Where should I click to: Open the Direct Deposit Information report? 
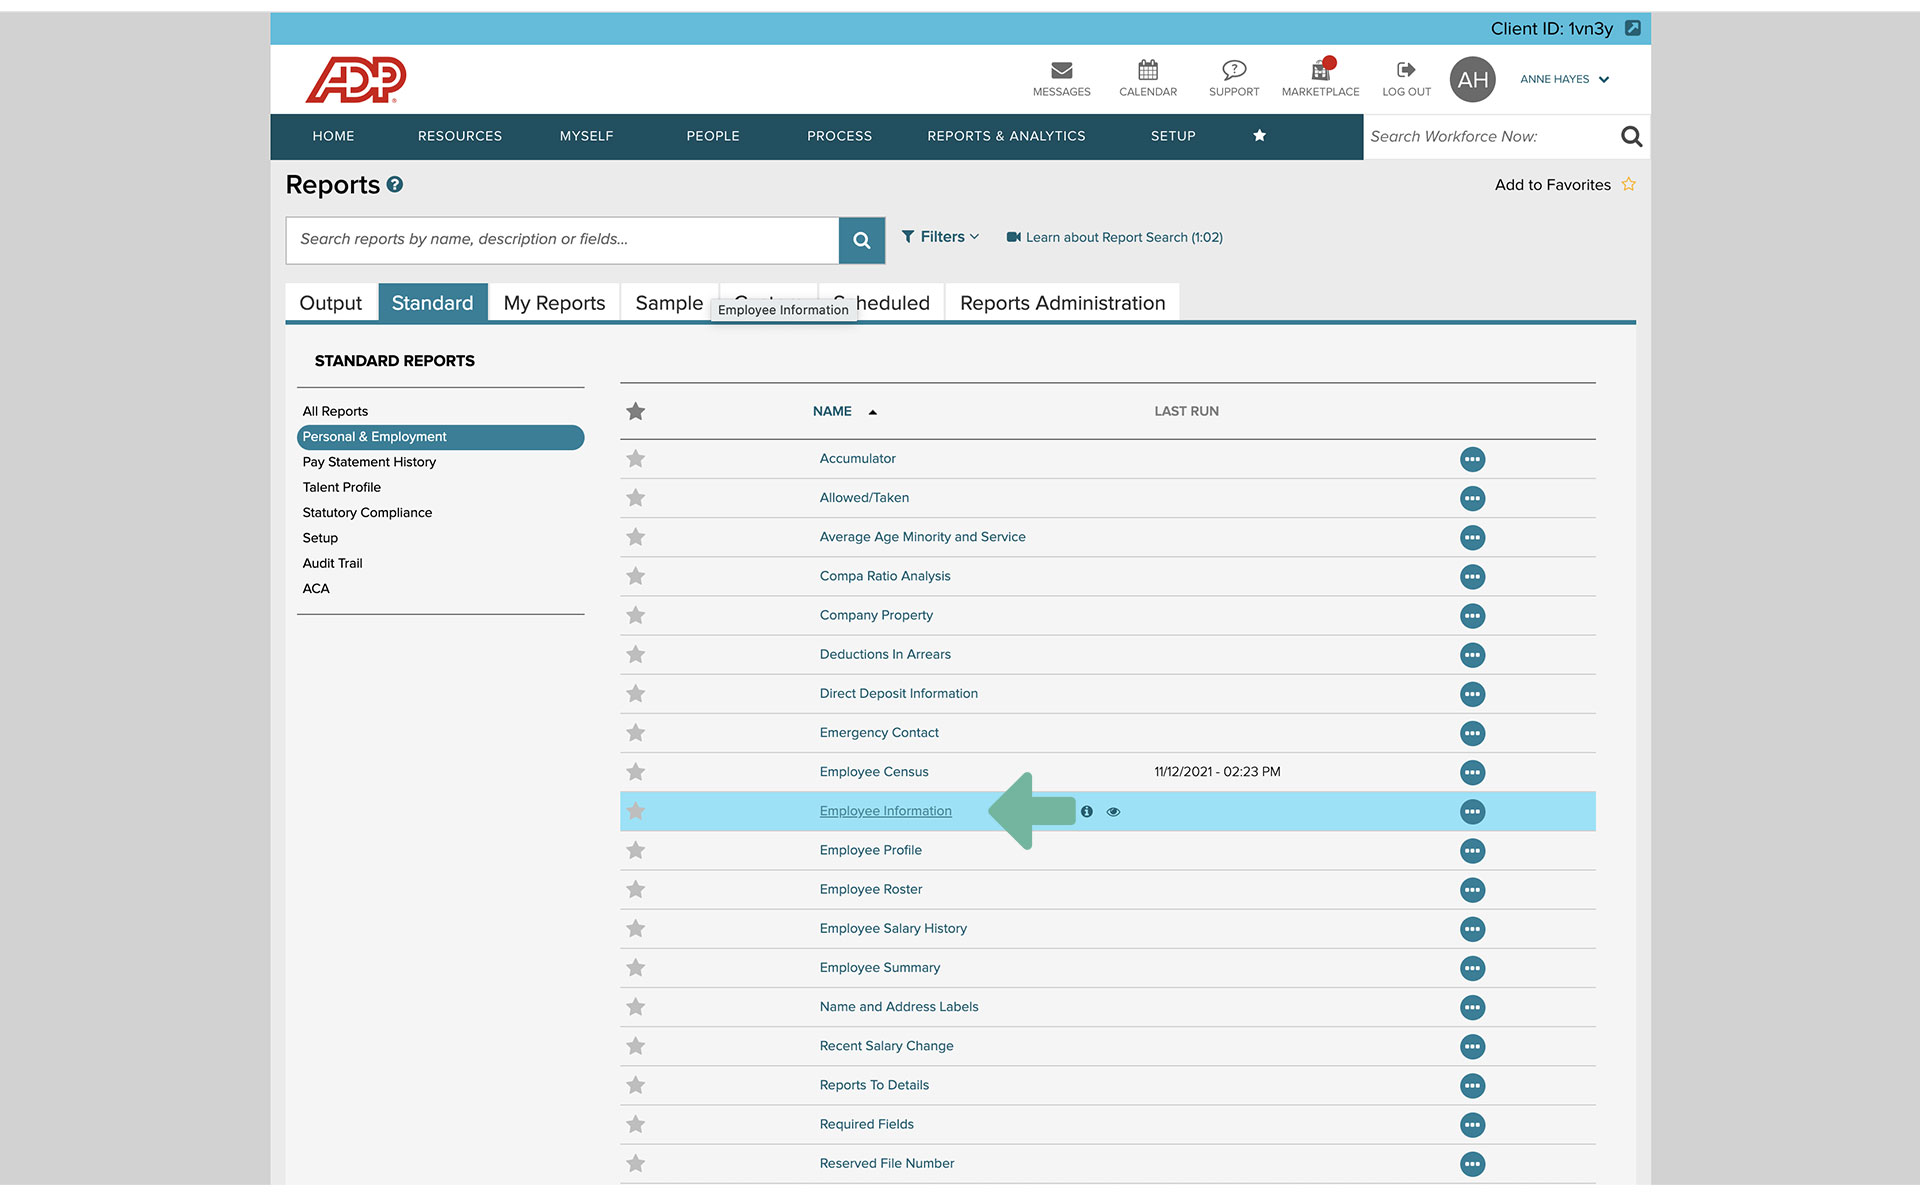[x=899, y=694]
